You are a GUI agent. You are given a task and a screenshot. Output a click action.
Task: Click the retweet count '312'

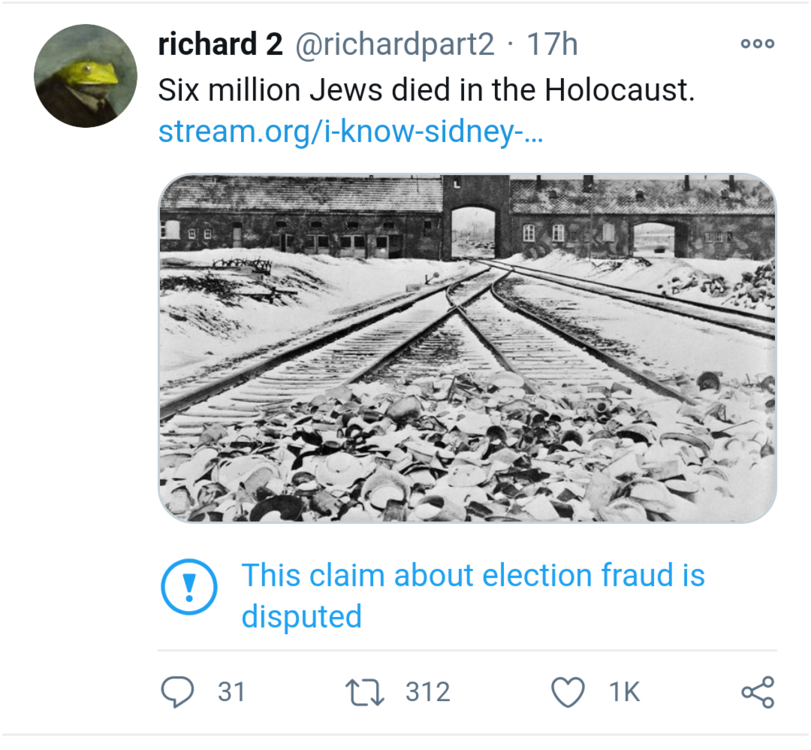point(428,691)
